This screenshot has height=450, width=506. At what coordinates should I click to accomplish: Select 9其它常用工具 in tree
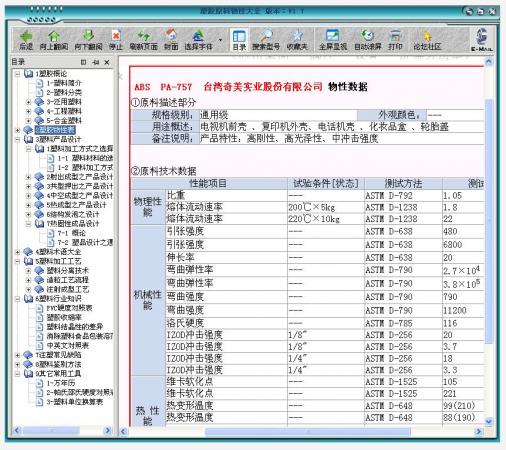pos(58,374)
